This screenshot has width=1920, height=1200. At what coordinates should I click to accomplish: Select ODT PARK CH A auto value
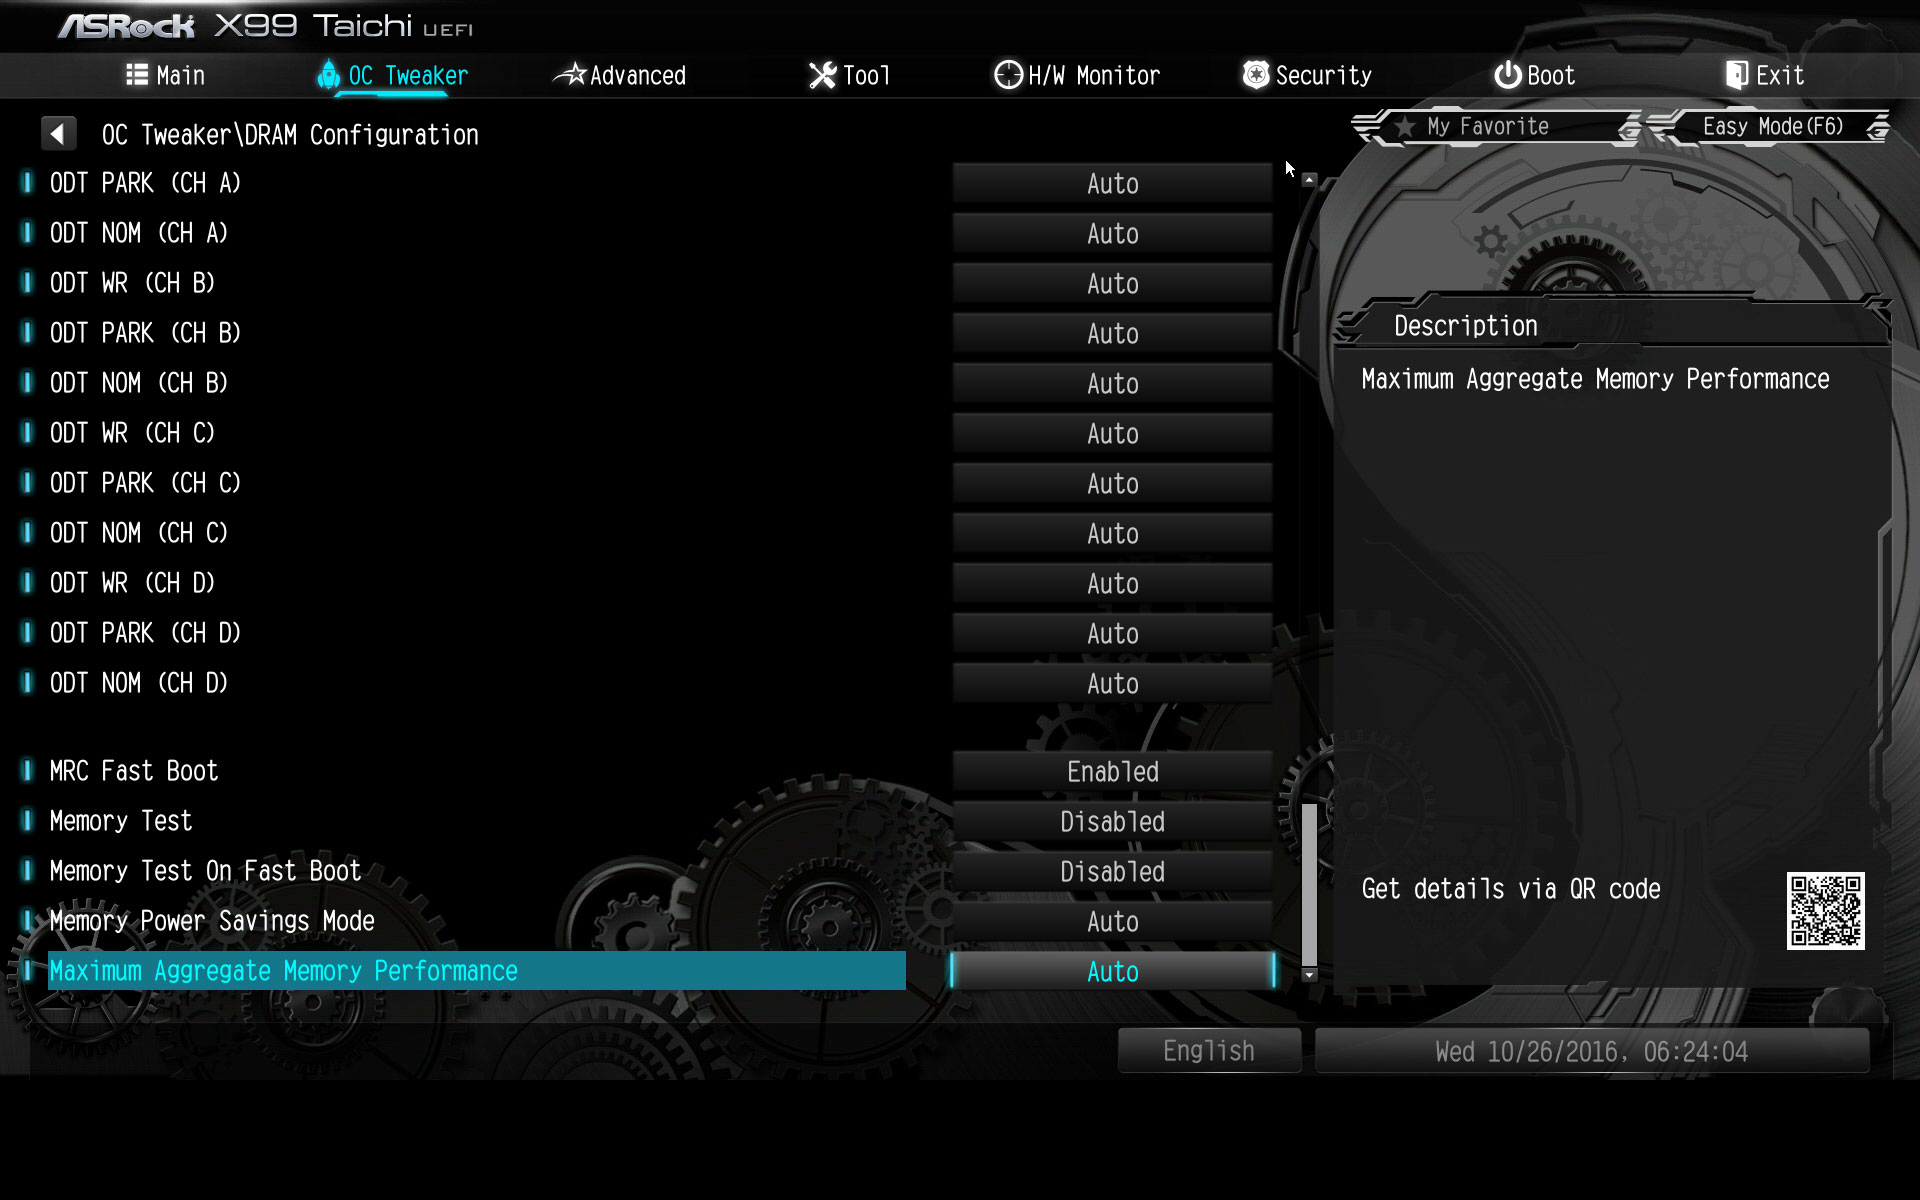pyautogui.click(x=1111, y=182)
